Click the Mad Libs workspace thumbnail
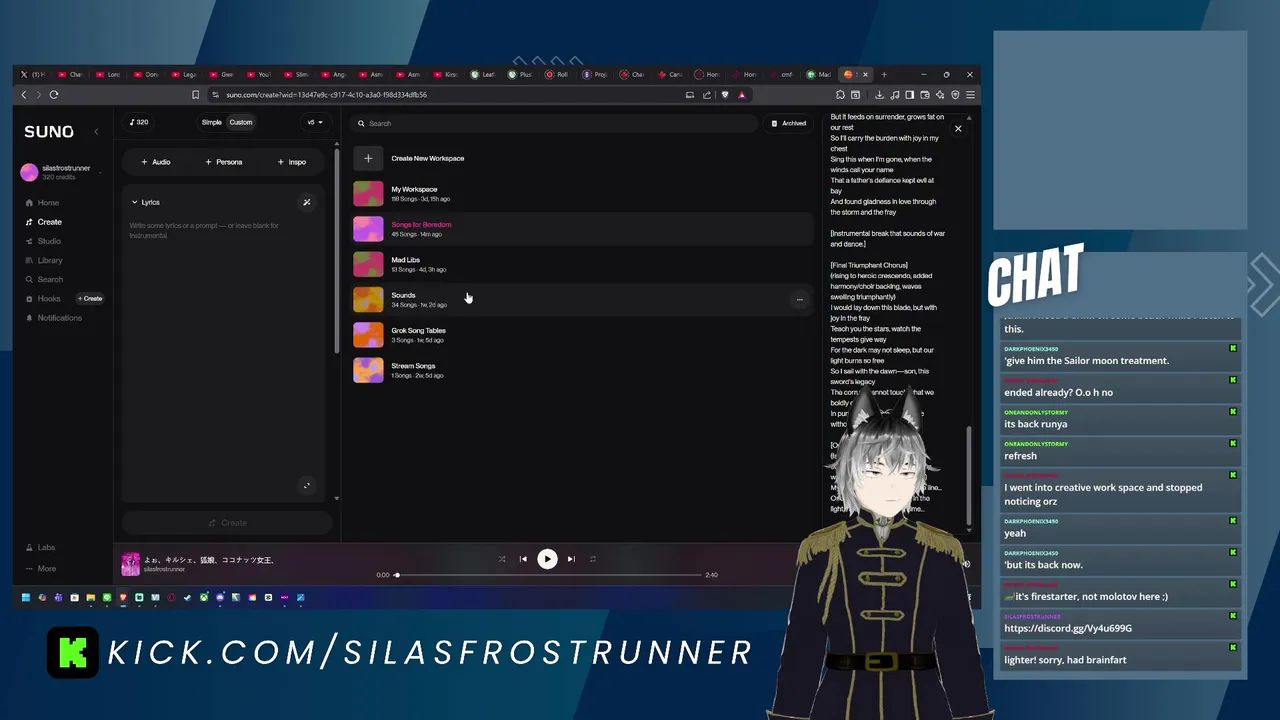1280x720 pixels. coord(368,264)
